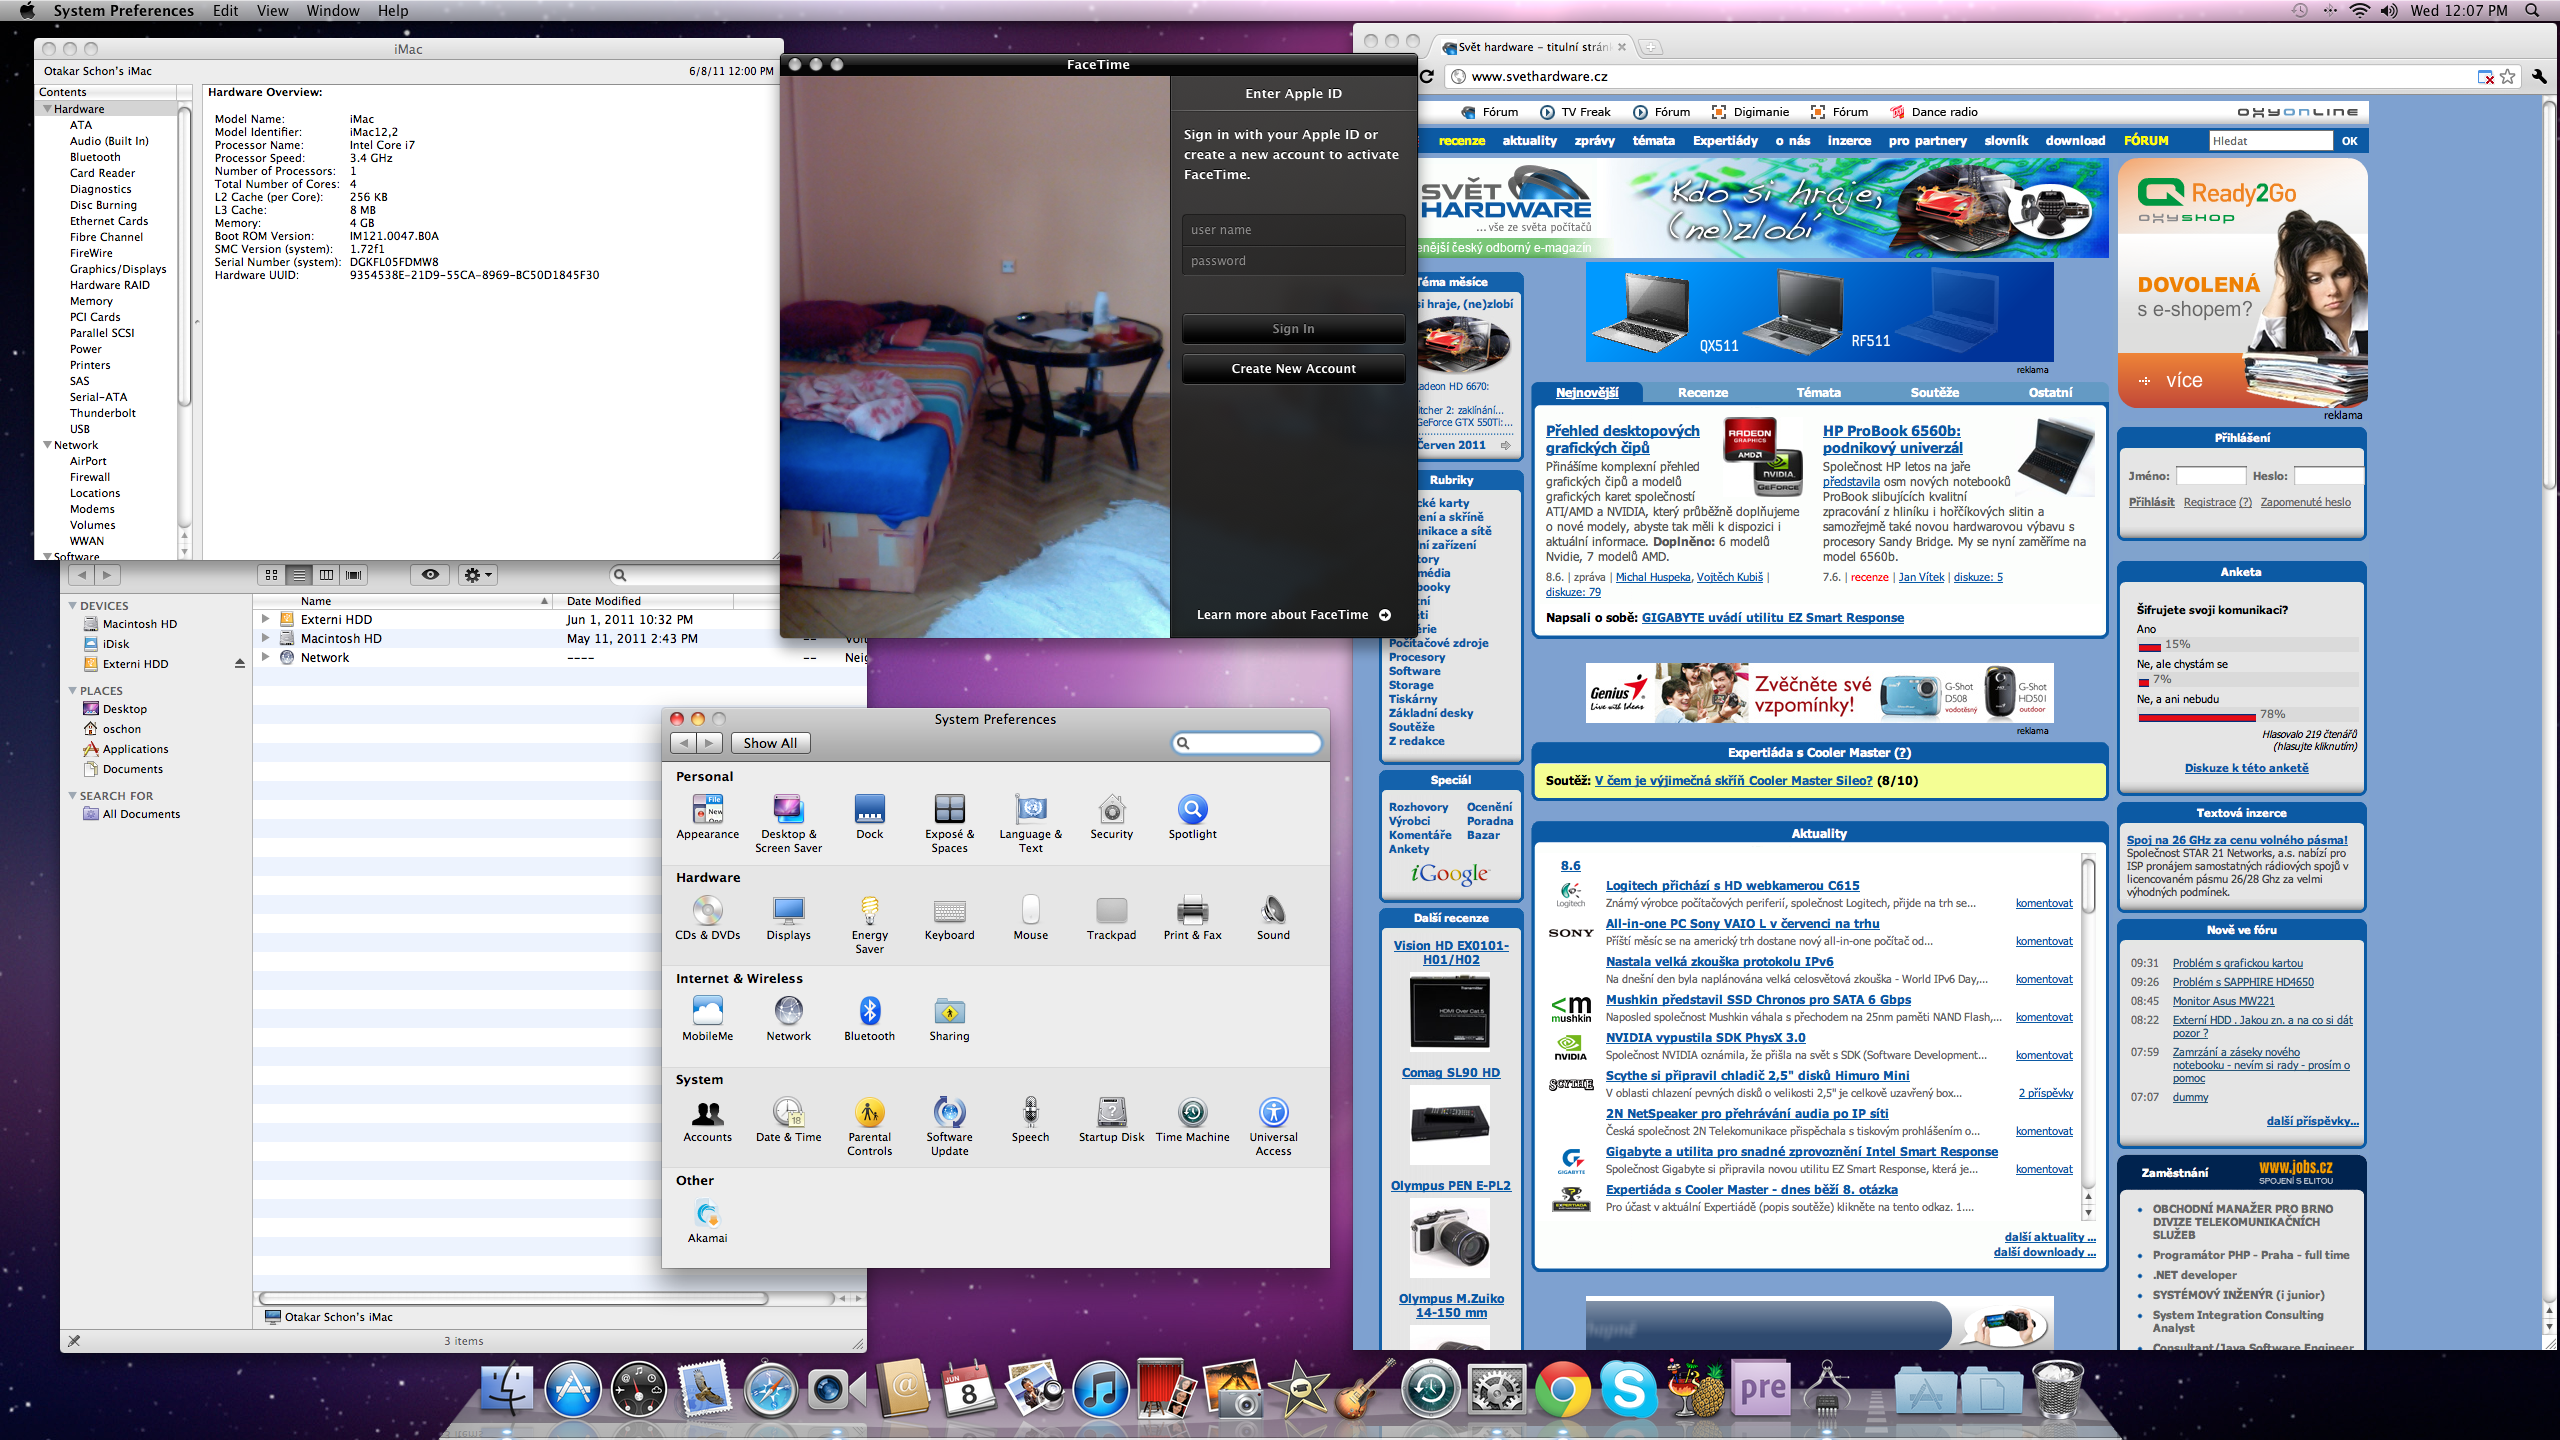Switch Finder to icon view

pos(271,575)
